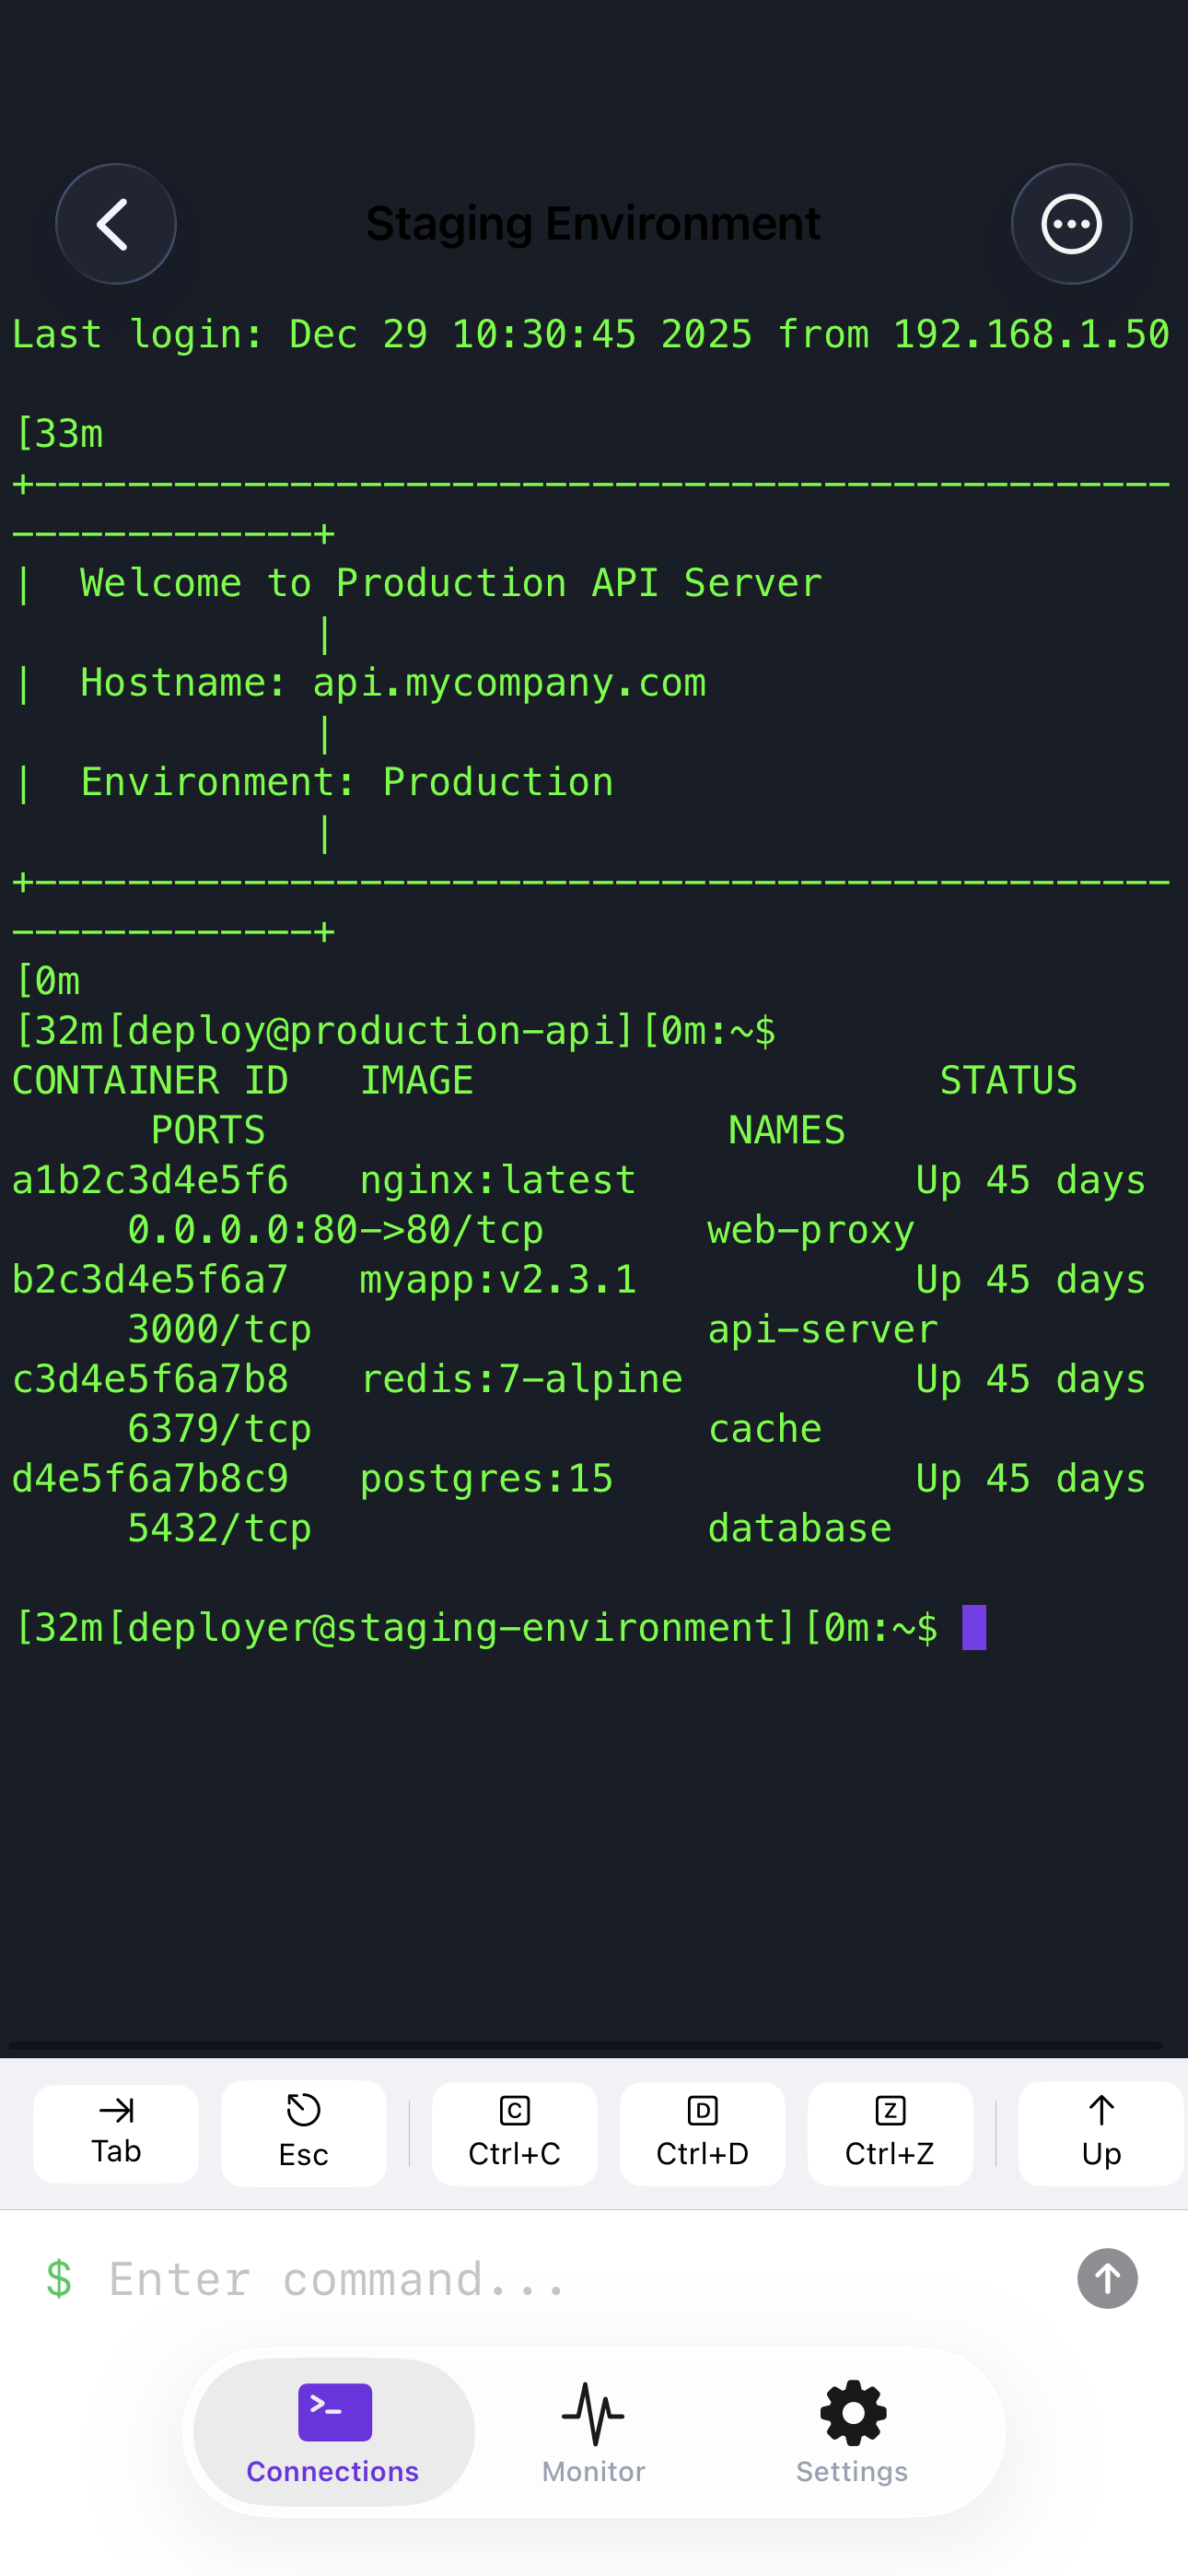Tap the Enter command input field

400,2279
